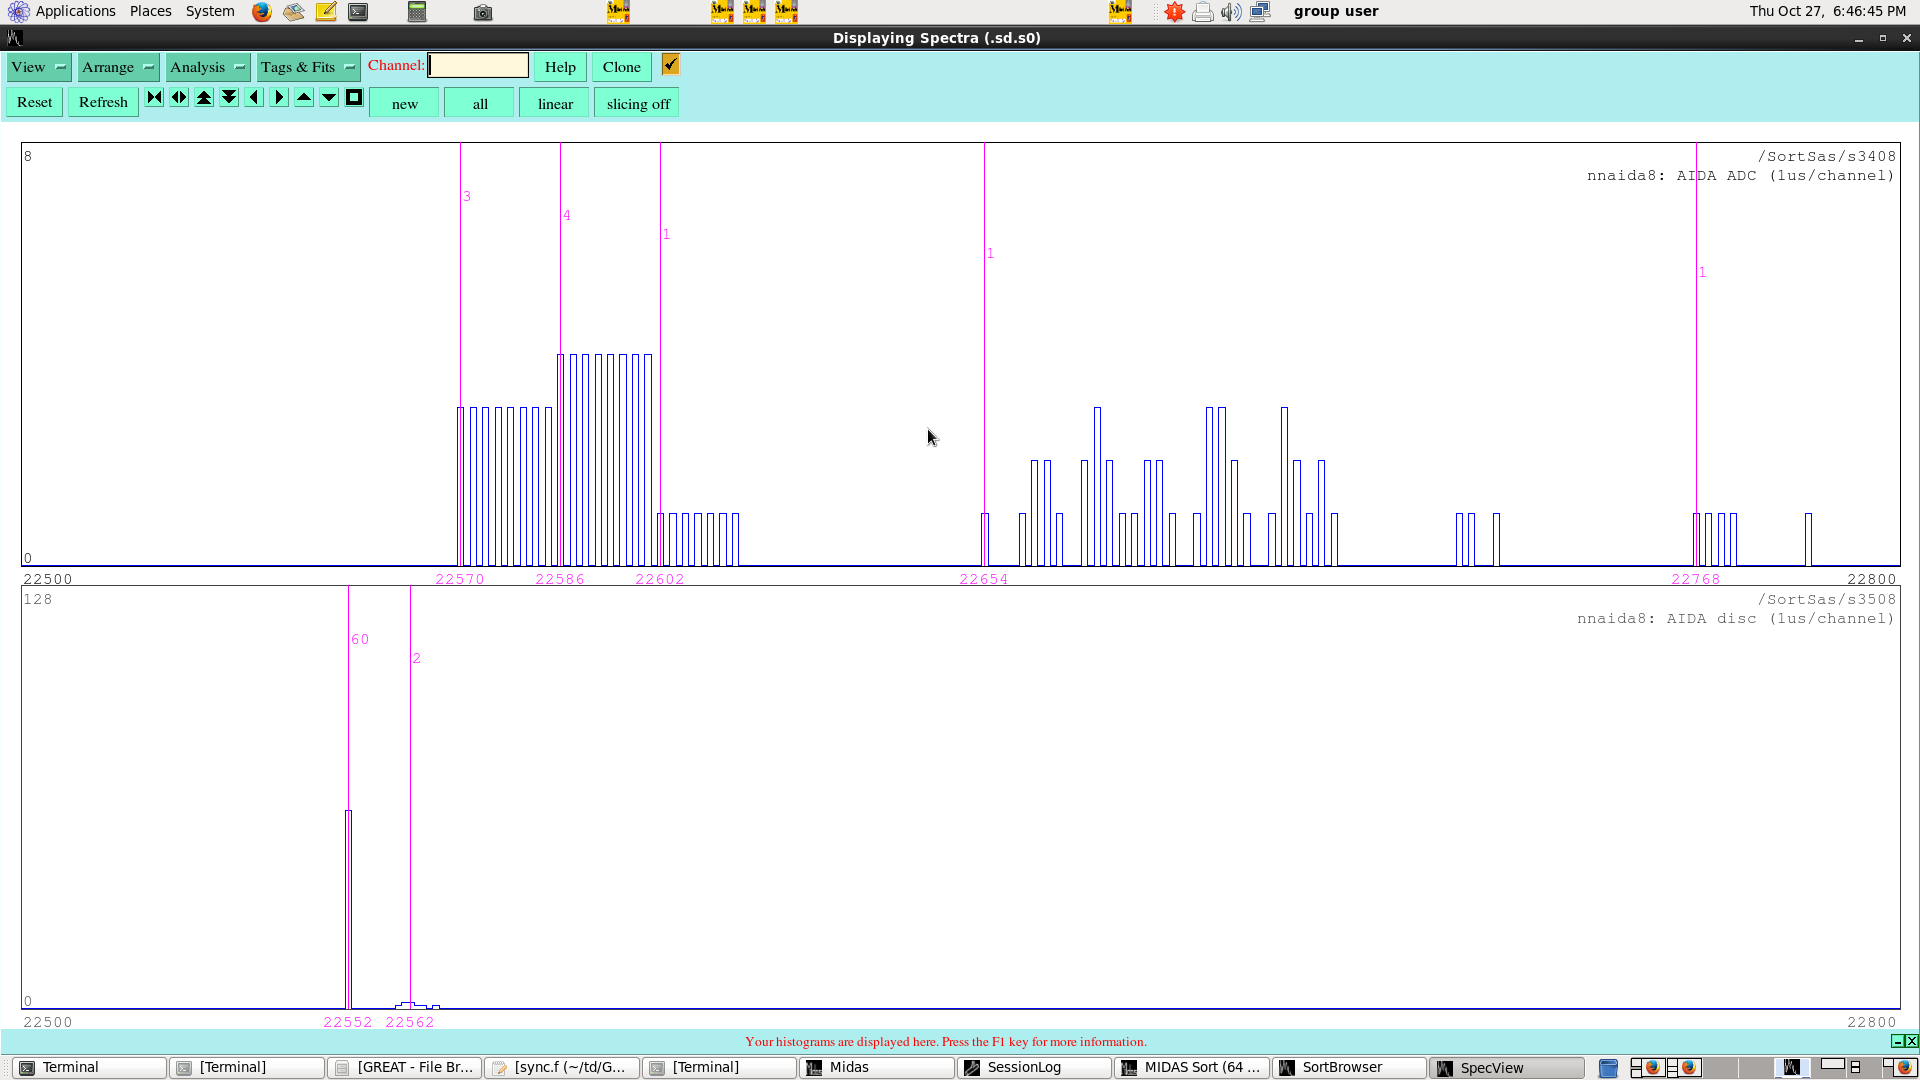The width and height of the screenshot is (1920, 1080).
Task: Select the tag marker at channel 22570
Action: click(460, 579)
